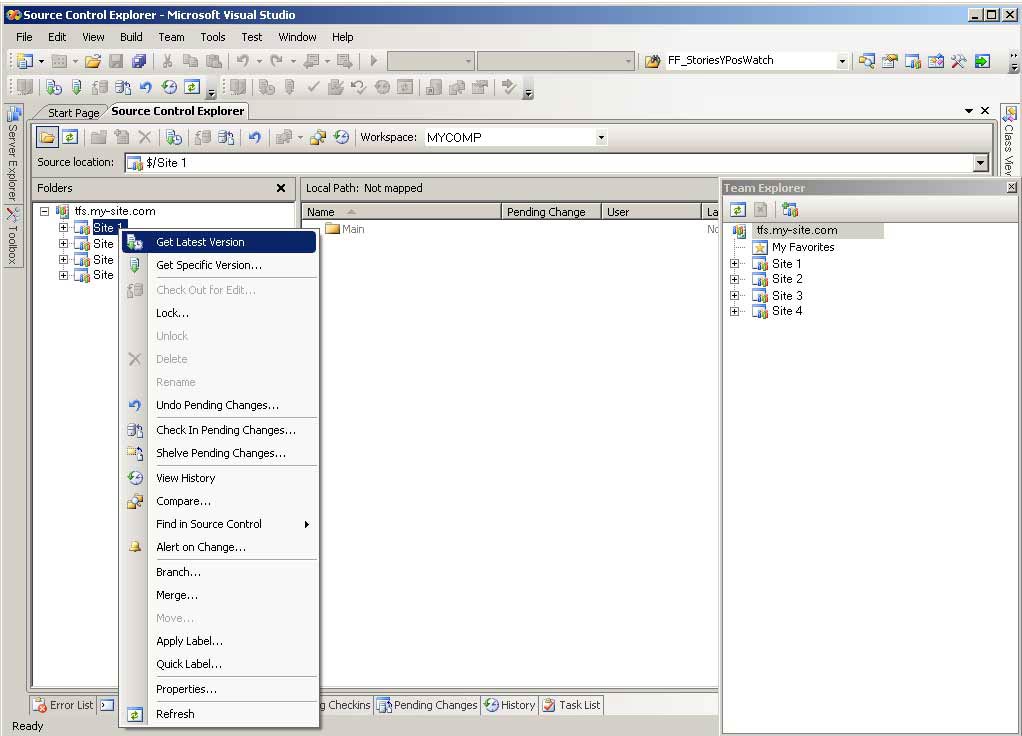Click Get Latest icon left of Check Out in the Explorer toolbar
Screen dimensions: 1022x736
pos(173,137)
